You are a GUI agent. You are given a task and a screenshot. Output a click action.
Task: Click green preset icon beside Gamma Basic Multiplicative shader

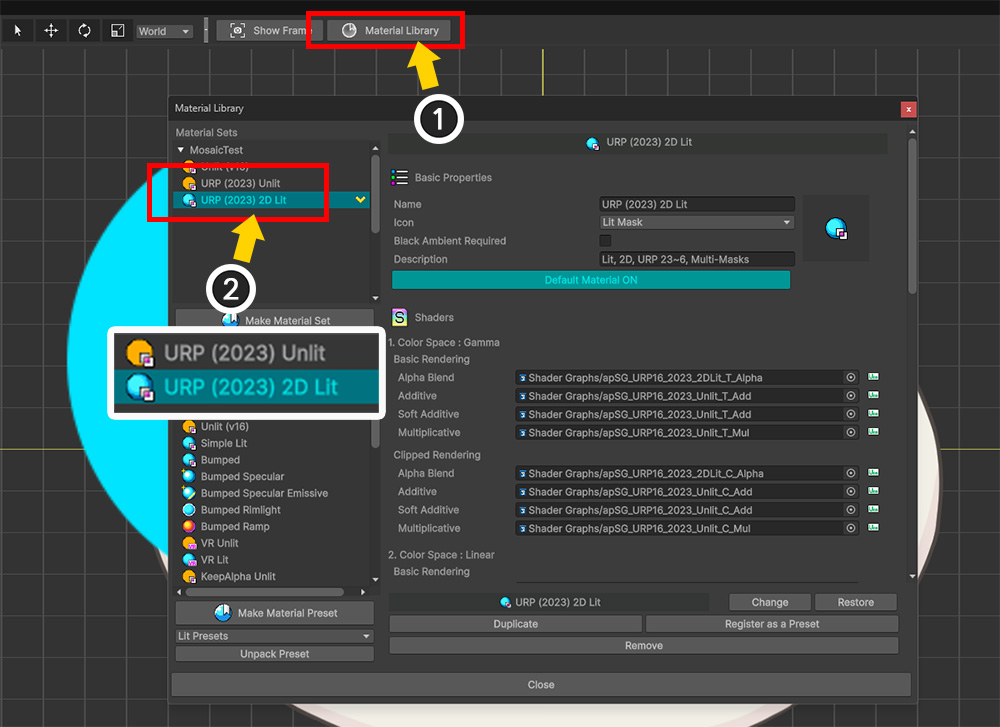(873, 433)
